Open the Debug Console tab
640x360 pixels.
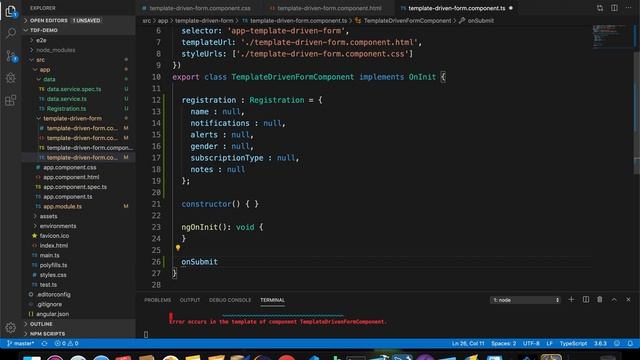[230, 300]
